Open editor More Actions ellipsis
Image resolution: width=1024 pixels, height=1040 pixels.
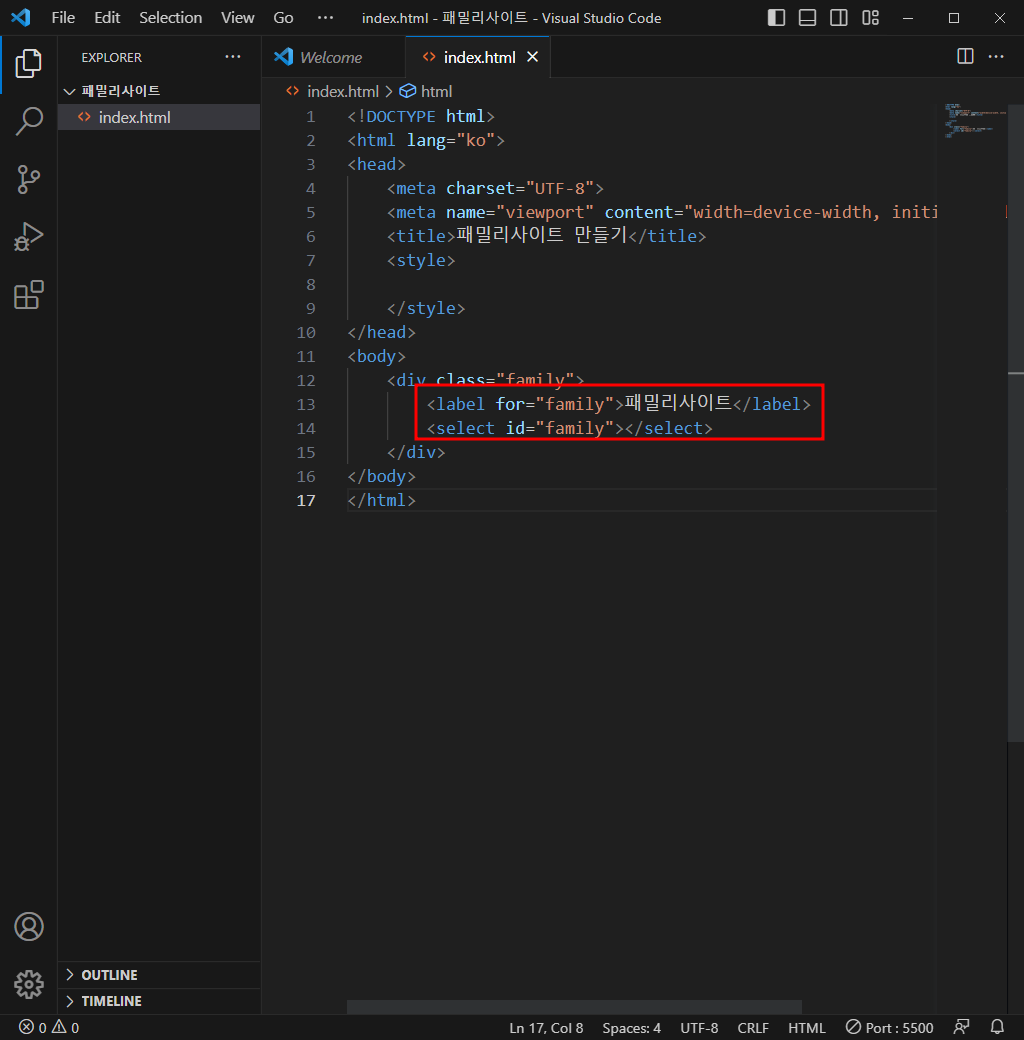pyautogui.click(x=996, y=56)
